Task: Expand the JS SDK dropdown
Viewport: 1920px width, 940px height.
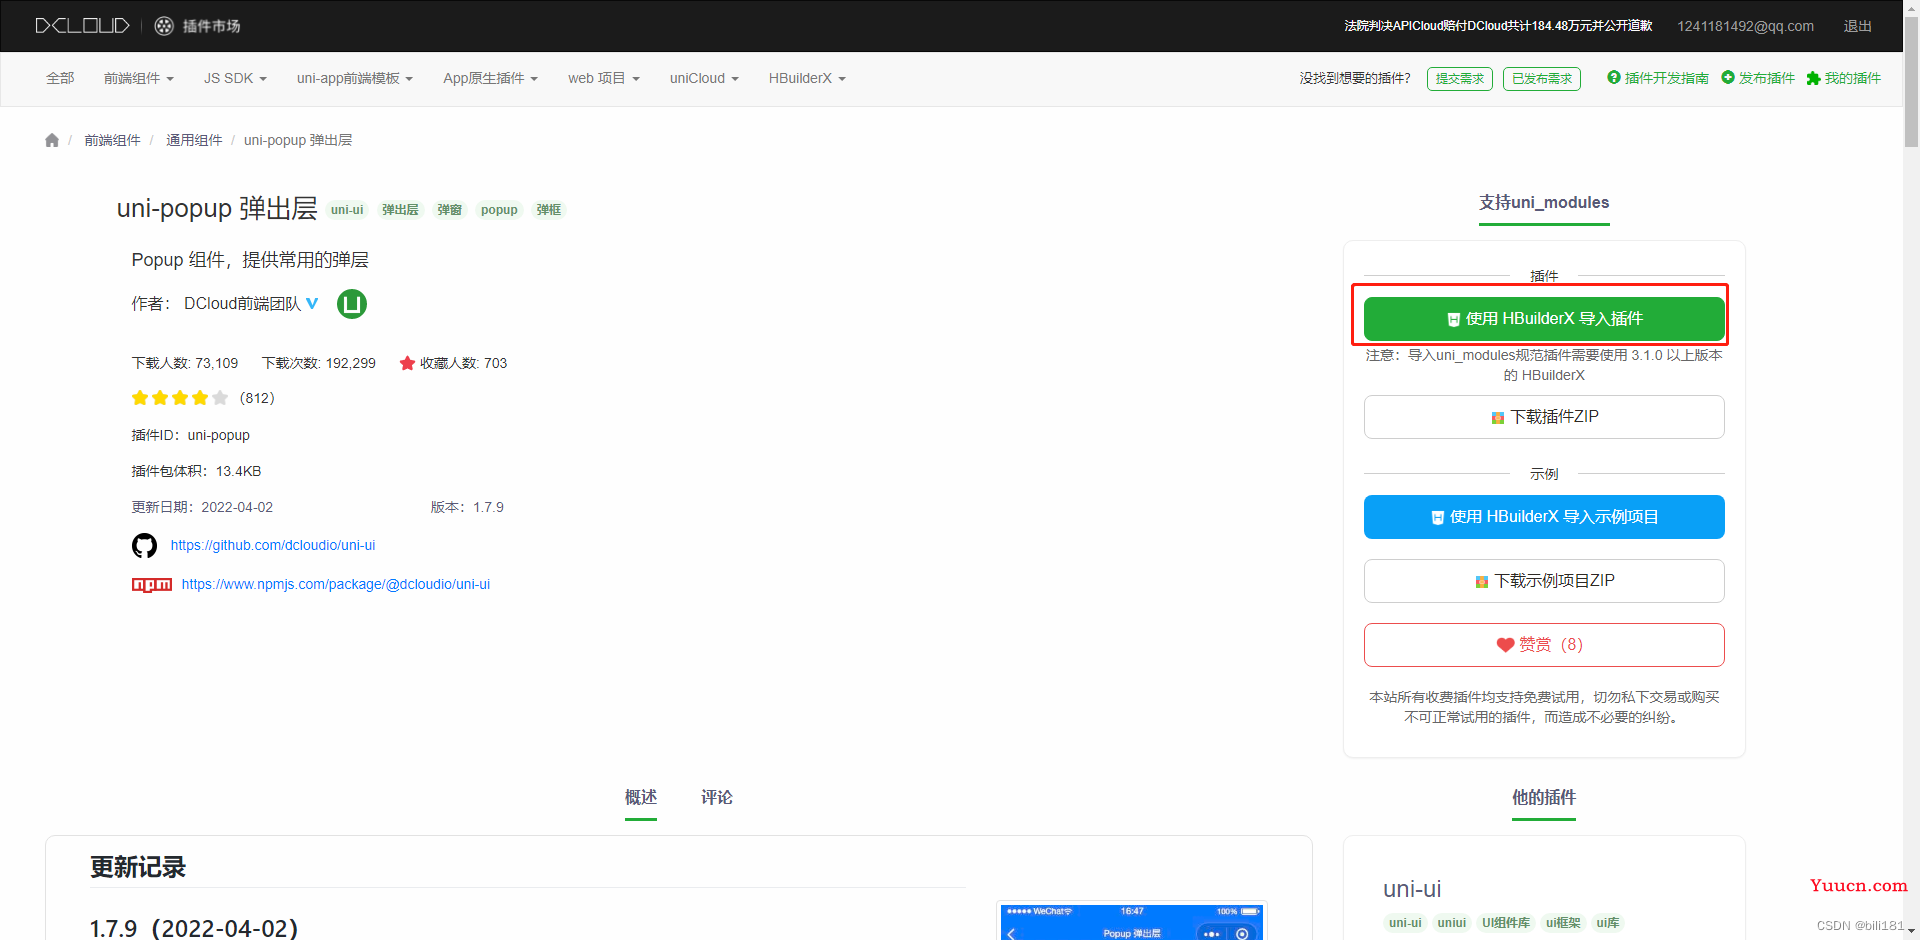Action: (x=235, y=78)
